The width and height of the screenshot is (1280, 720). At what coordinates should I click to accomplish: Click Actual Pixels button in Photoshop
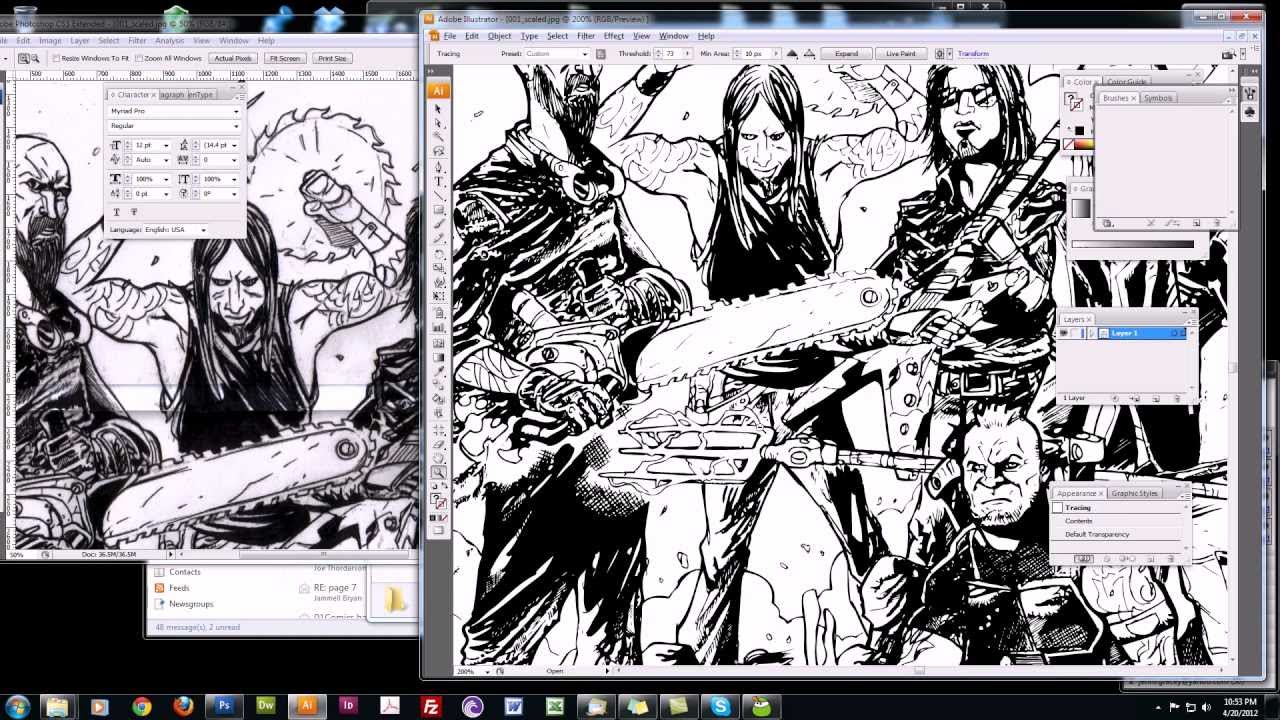point(233,58)
